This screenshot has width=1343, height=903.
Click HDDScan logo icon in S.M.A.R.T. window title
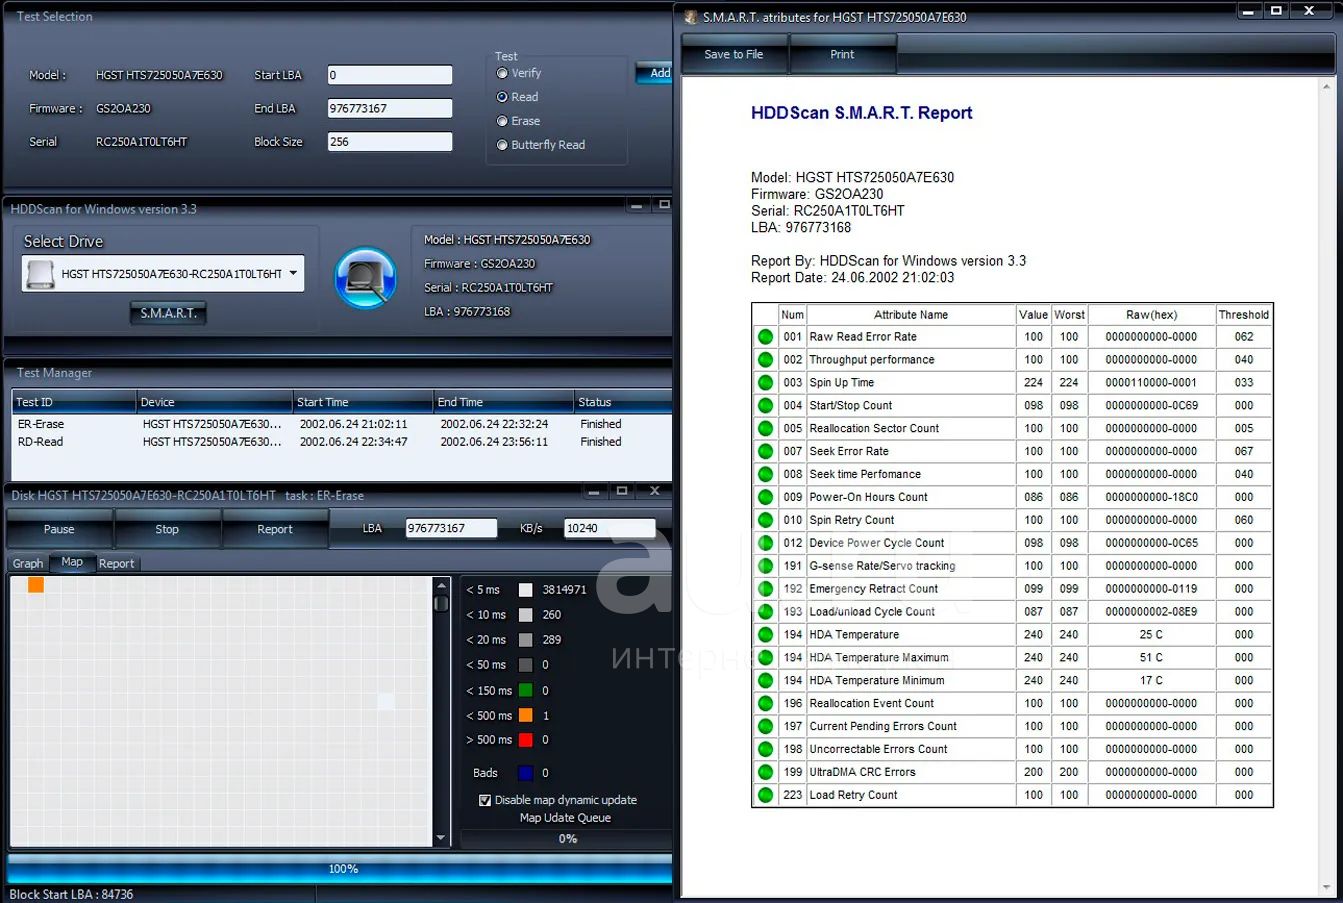coord(690,17)
